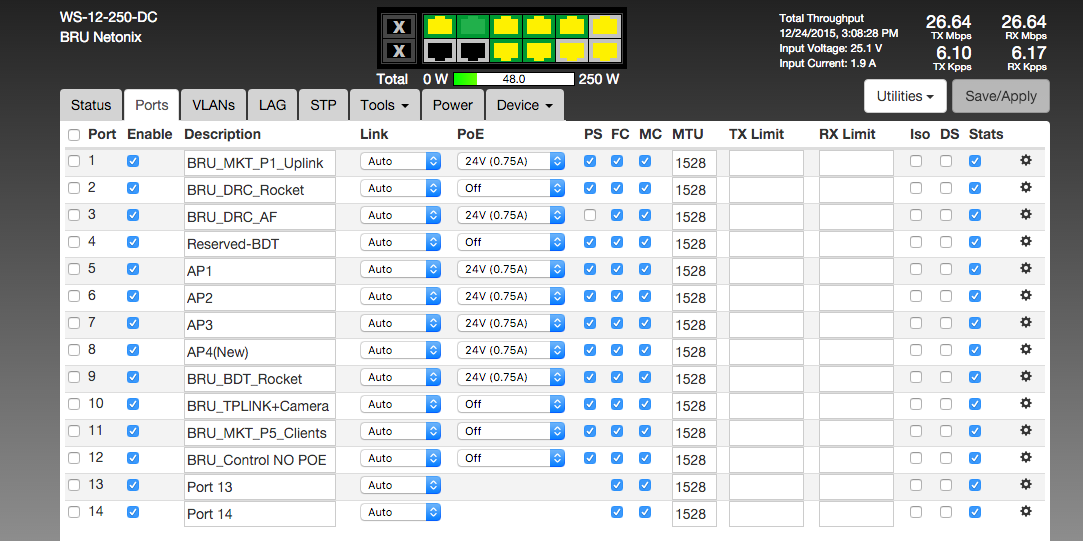Select black port 2 icon in diagram
1083x541 pixels.
pos(439,50)
